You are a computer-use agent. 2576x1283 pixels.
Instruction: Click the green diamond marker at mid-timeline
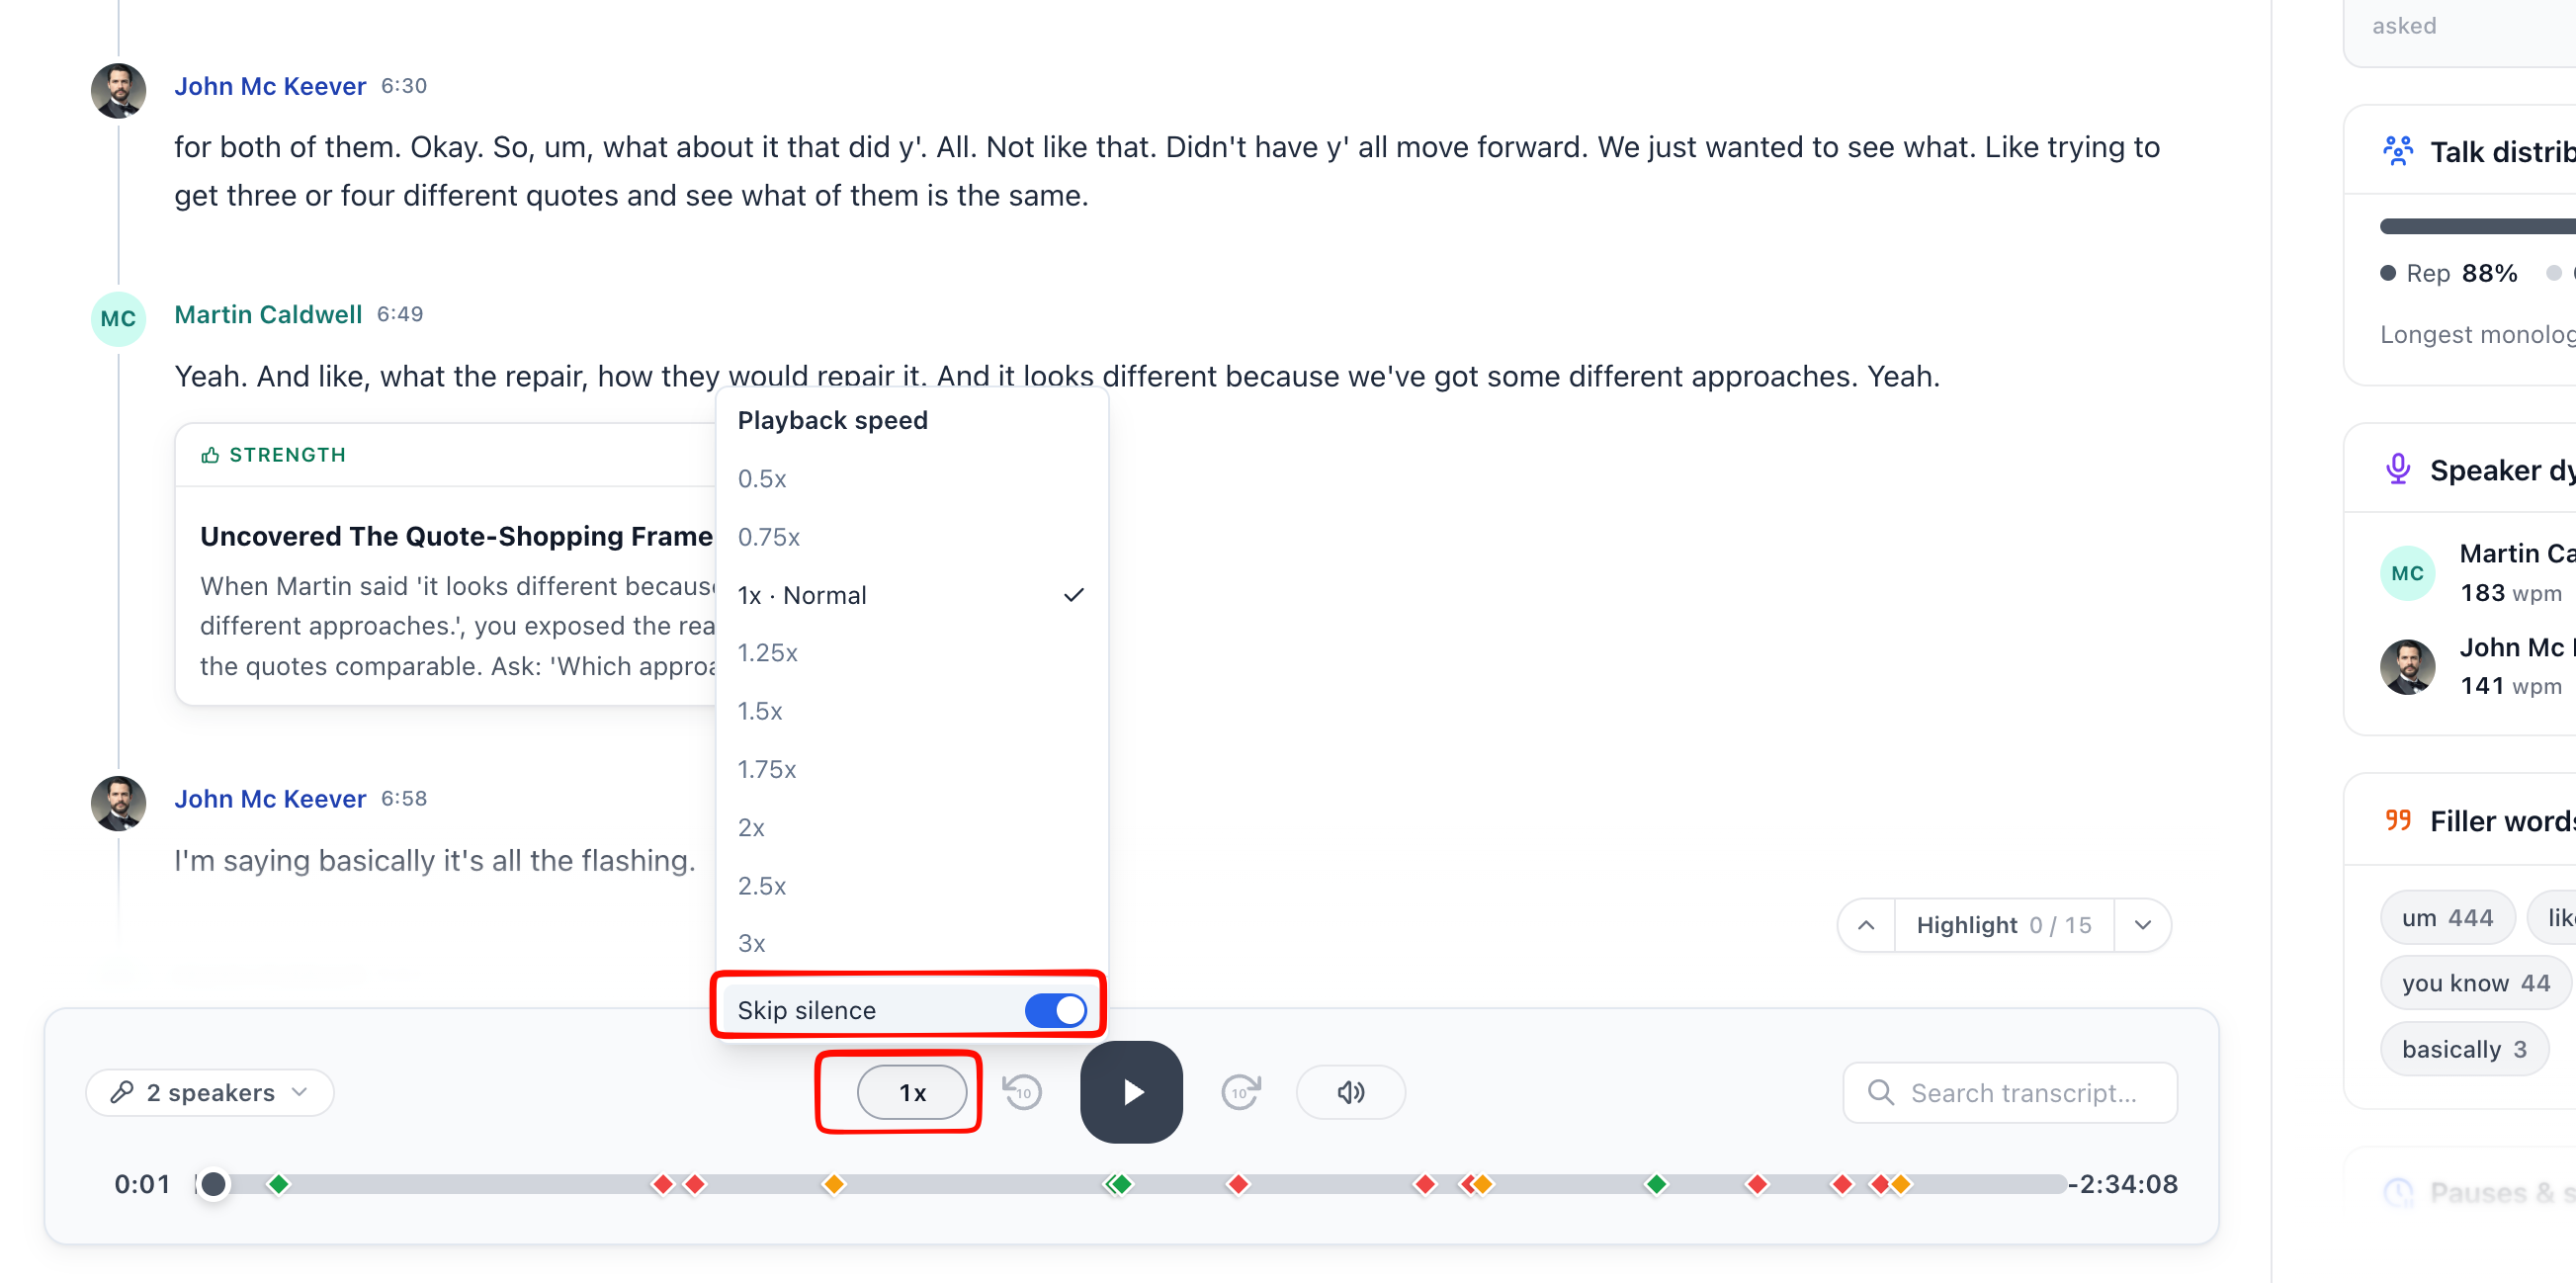coord(1121,1184)
